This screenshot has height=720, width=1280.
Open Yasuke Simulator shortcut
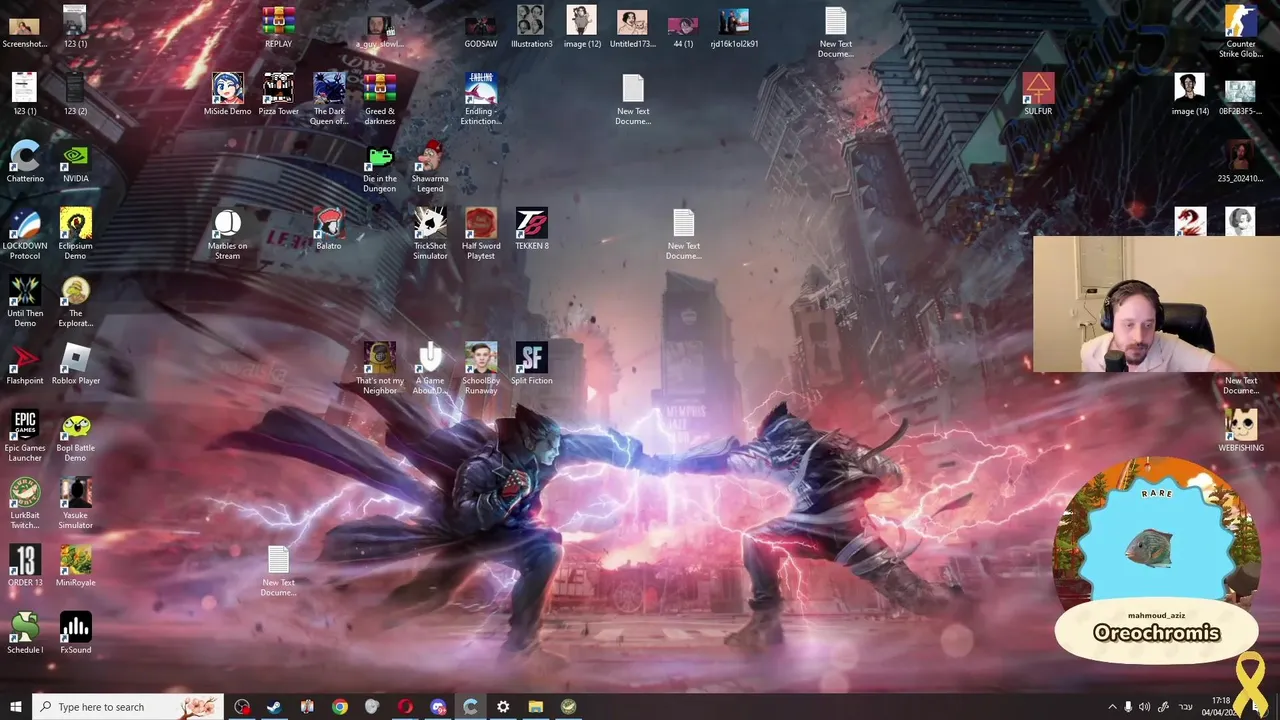coord(76,503)
